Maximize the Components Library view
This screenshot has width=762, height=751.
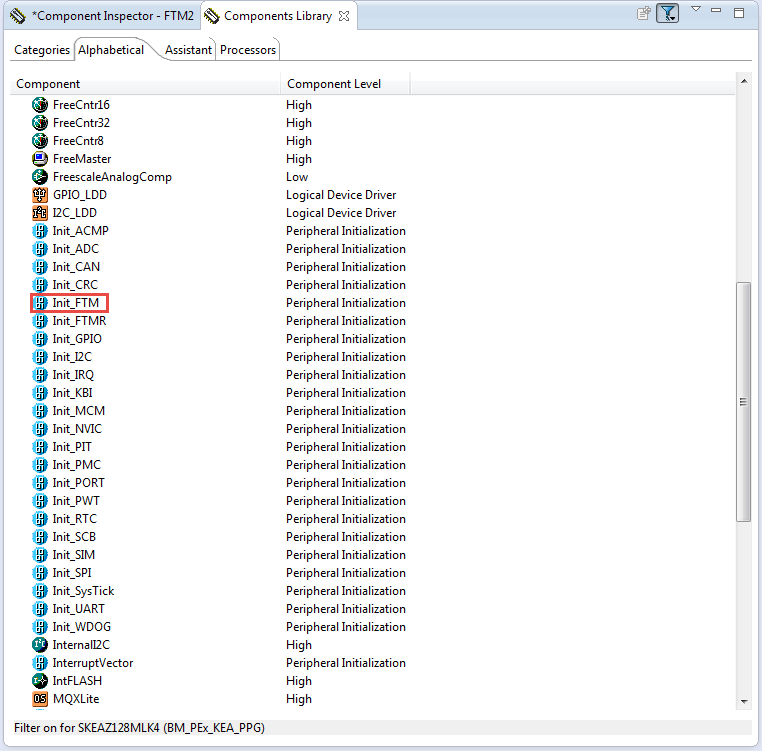[739, 13]
